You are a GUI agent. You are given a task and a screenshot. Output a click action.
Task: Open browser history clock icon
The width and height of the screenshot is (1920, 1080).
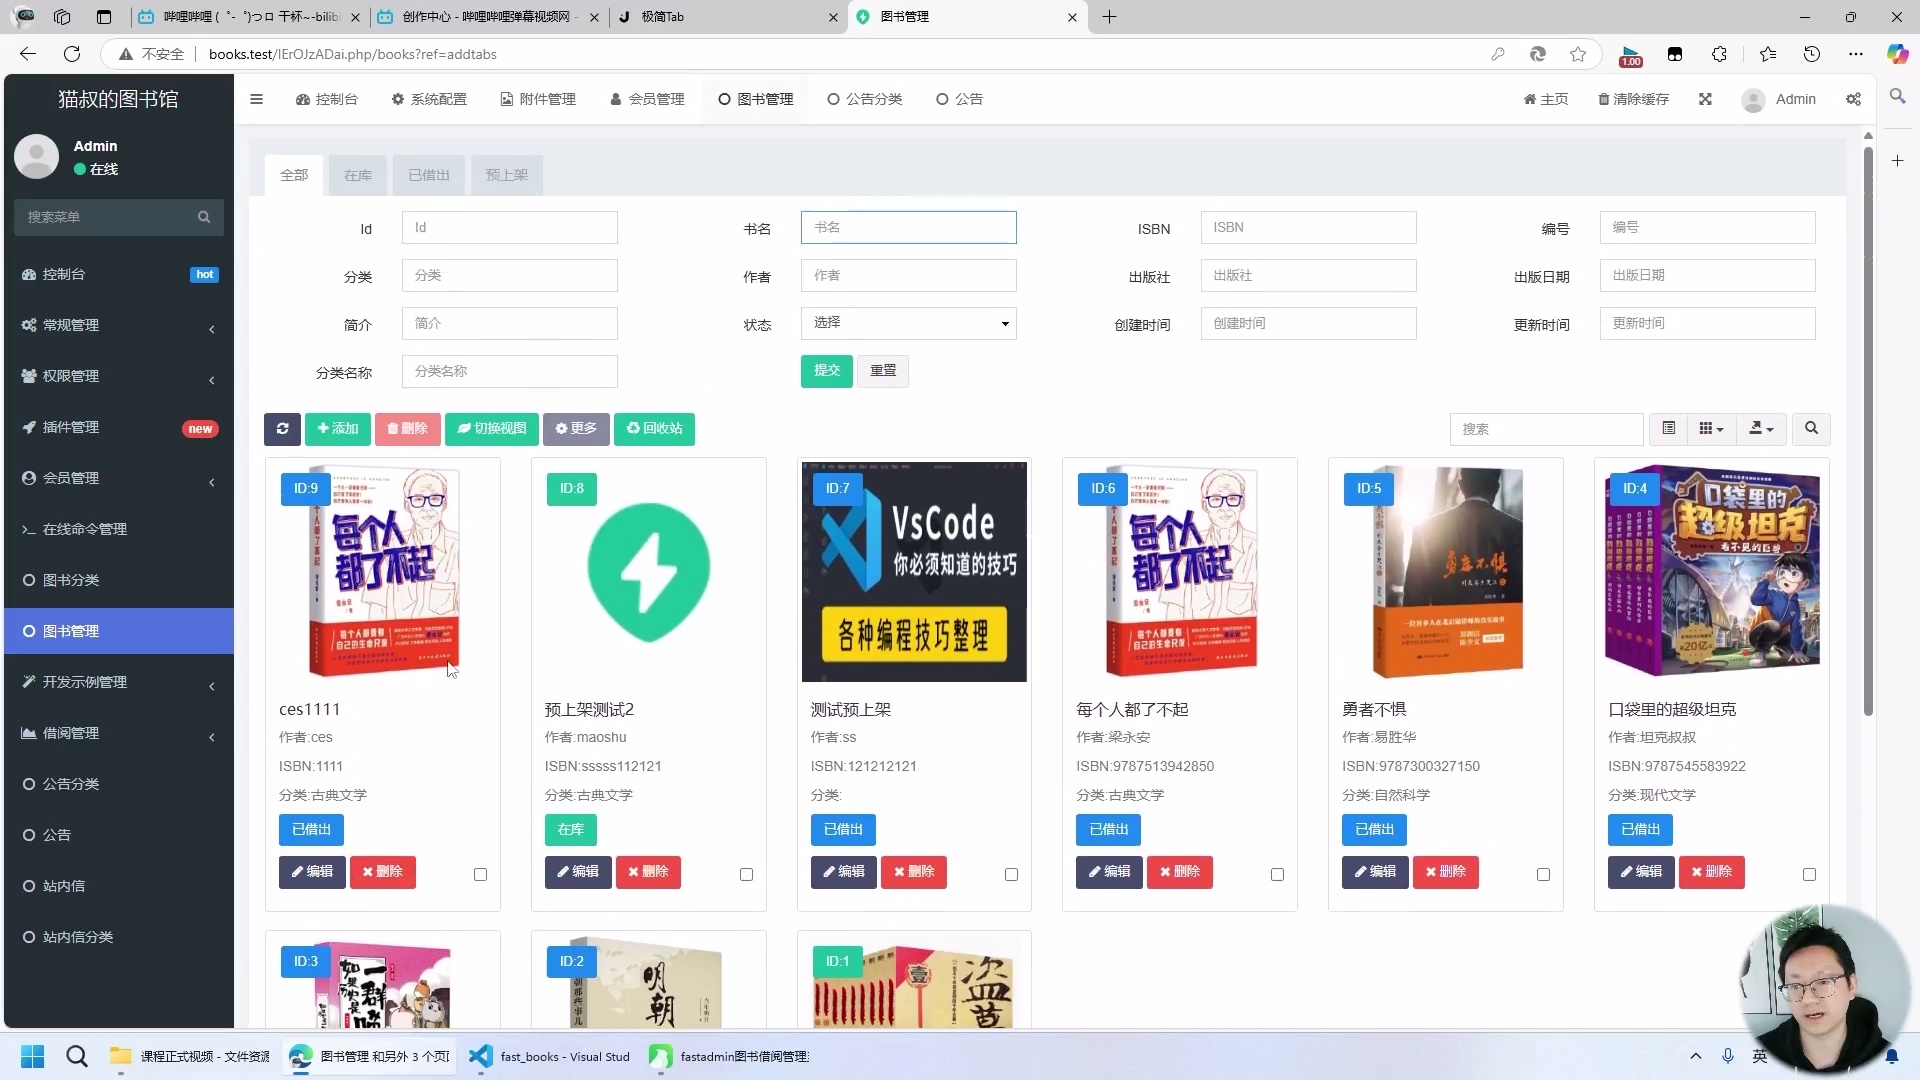[1812, 54]
